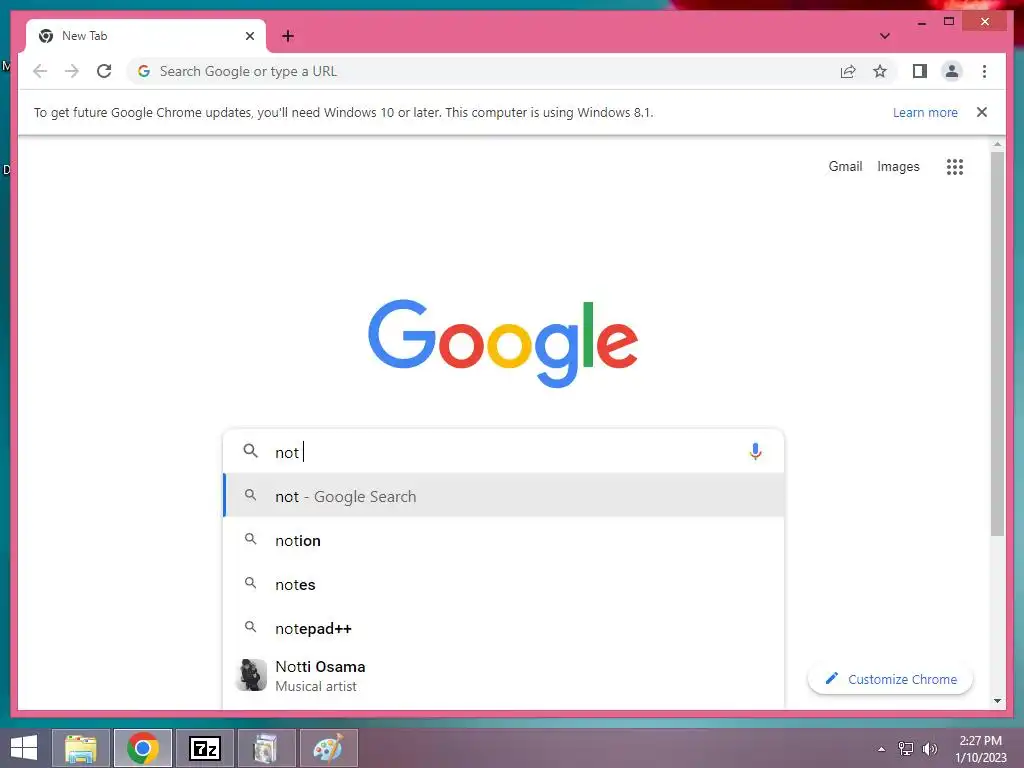1024x768 pixels.
Task: Click the search box containing "not"
Action: 503,451
